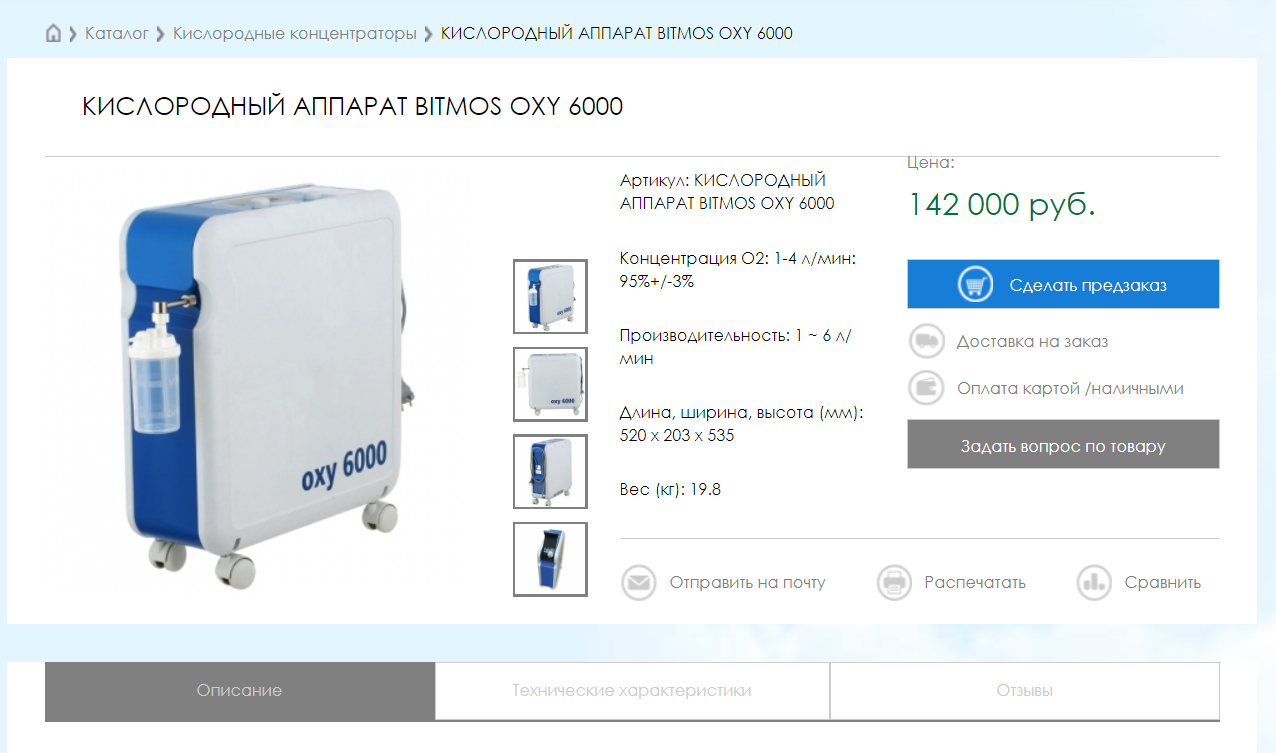Click the envelope send-to-email icon
Screen dimensions: 1276x753
(639, 582)
